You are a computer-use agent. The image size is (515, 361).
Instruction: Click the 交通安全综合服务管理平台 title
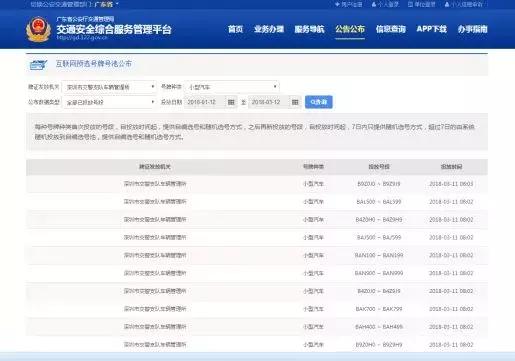click(x=114, y=29)
